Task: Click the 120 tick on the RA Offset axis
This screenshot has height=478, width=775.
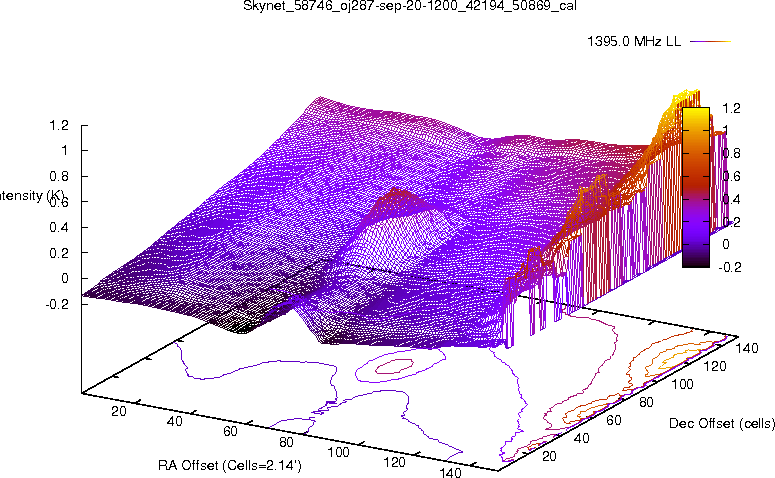Action: pos(394,463)
